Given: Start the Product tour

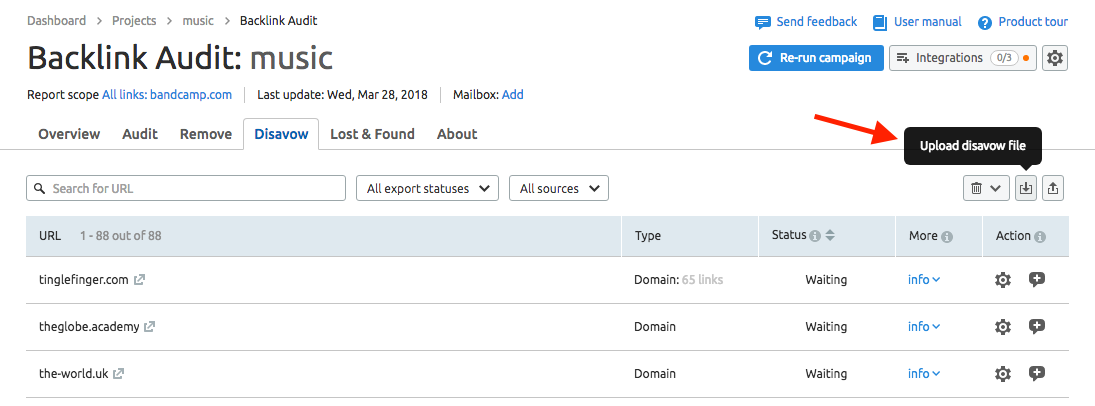Looking at the screenshot, I should coord(1022,22).
